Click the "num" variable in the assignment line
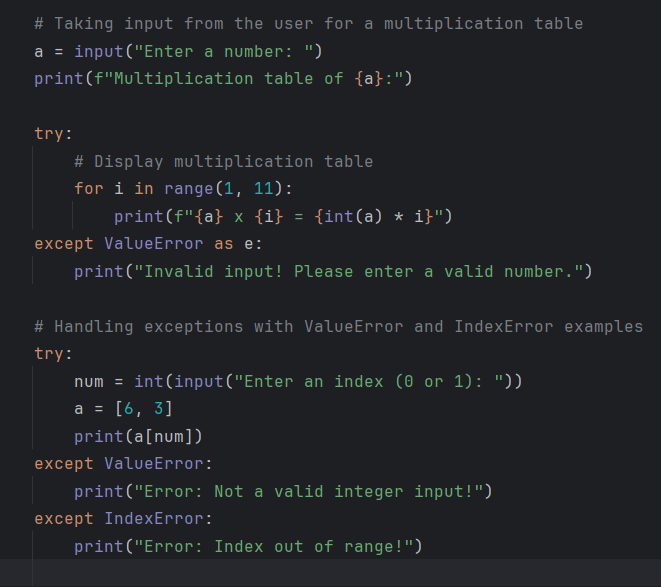 point(89,382)
